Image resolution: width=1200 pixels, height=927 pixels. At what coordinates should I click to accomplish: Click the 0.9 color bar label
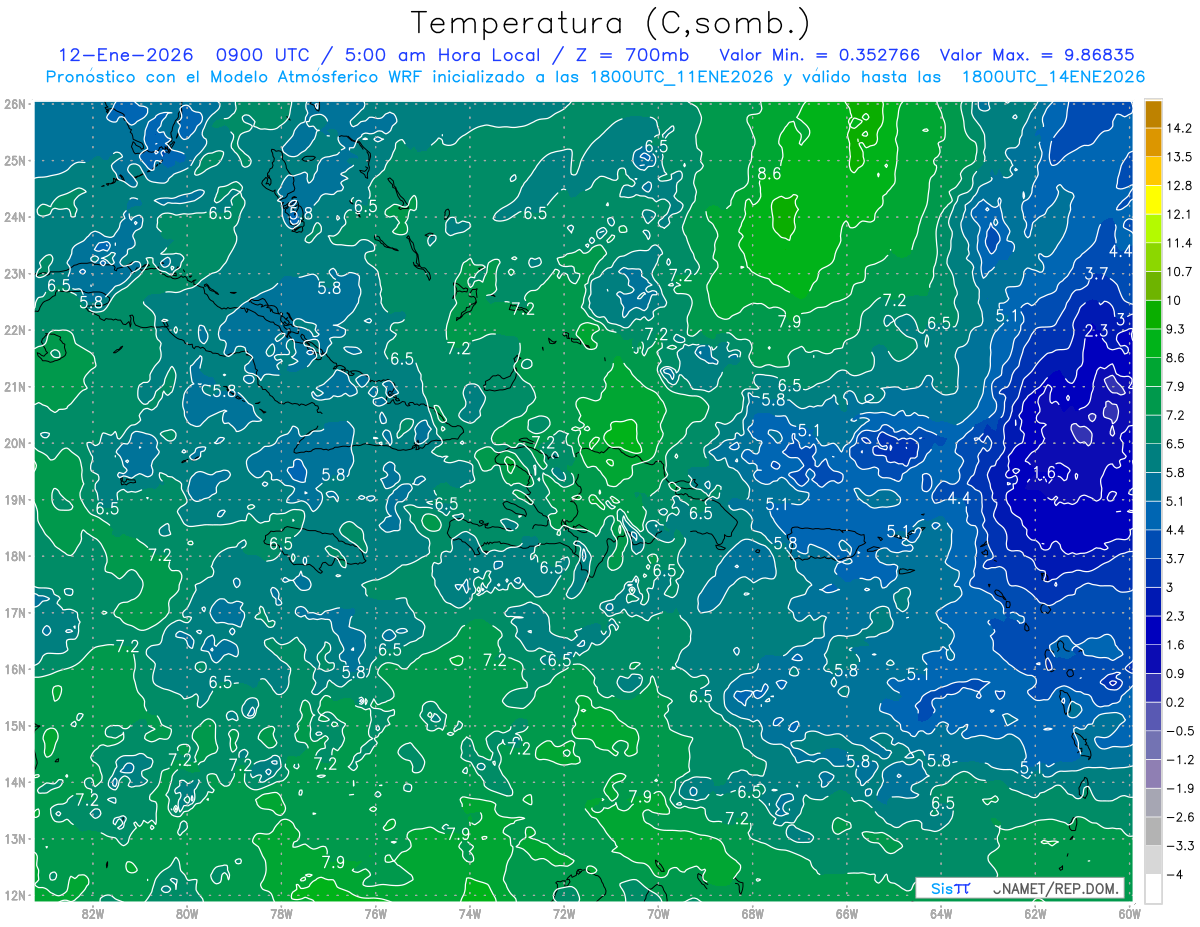pos(1175,673)
